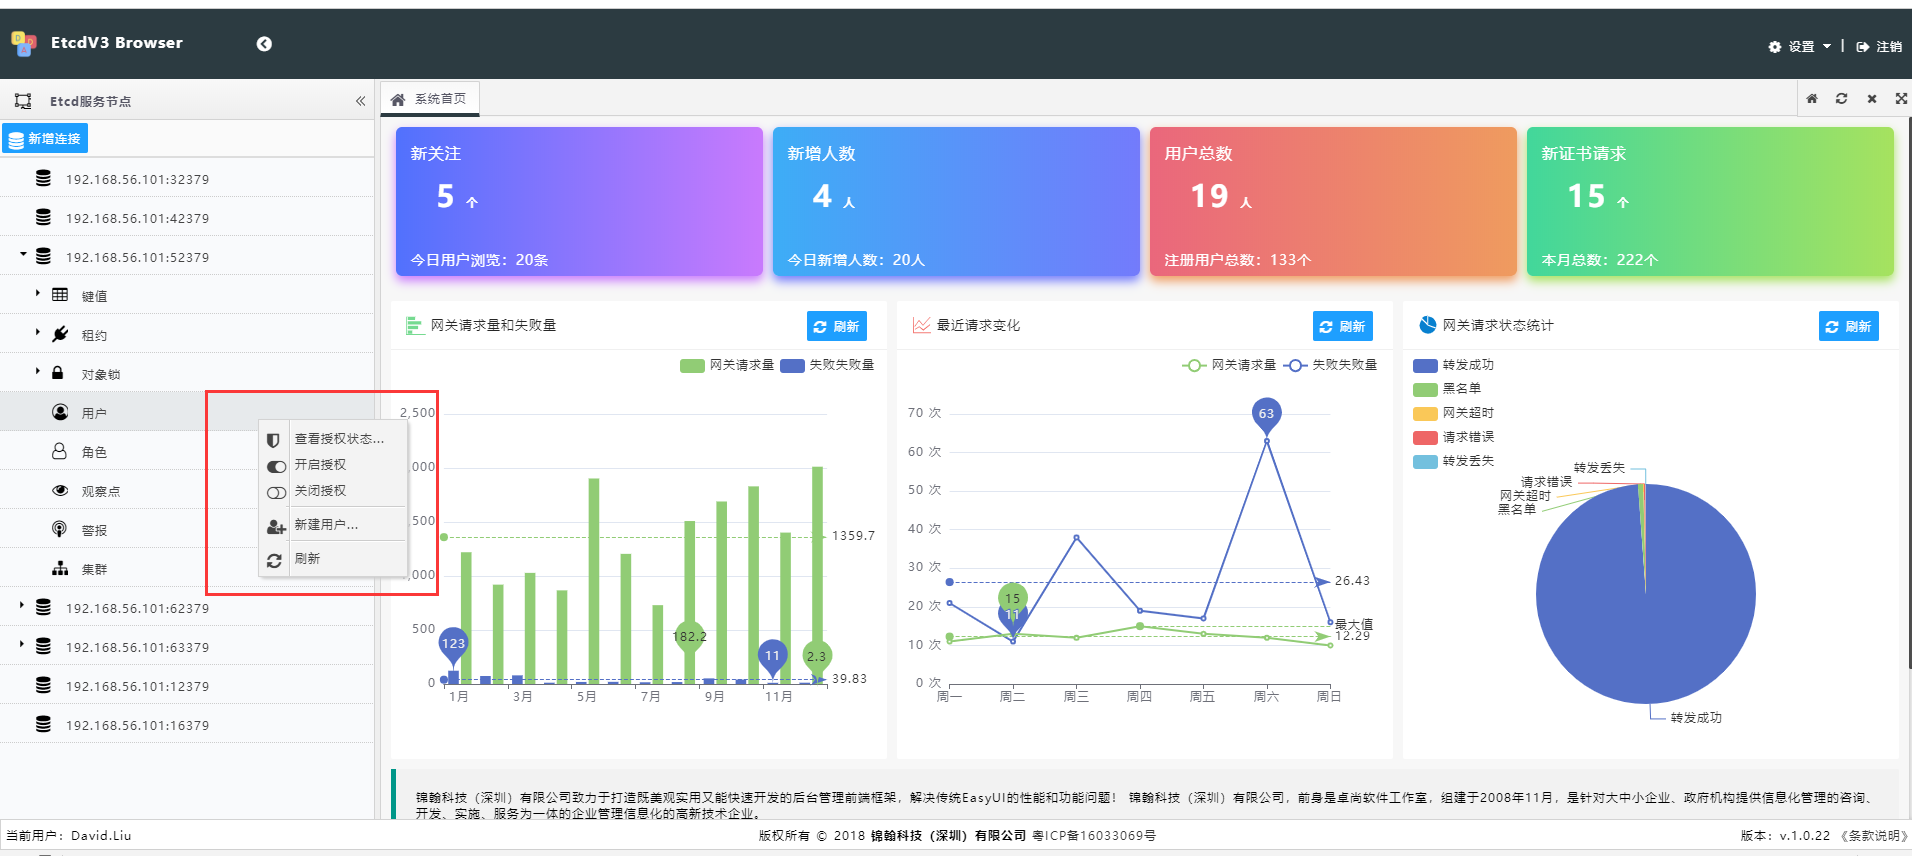The height and width of the screenshot is (856, 1912).
Task: Expand the 租约 tree node
Action: point(38,332)
